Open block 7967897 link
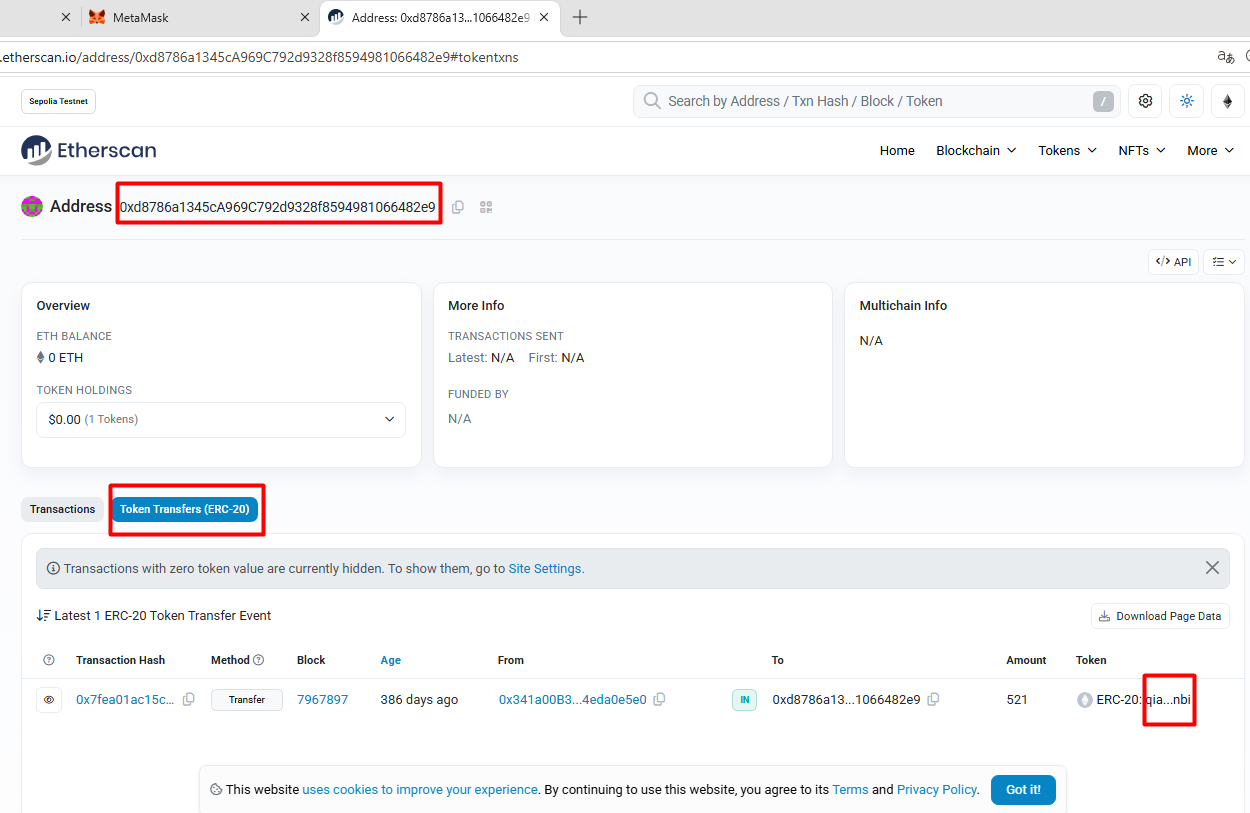 click(x=322, y=700)
